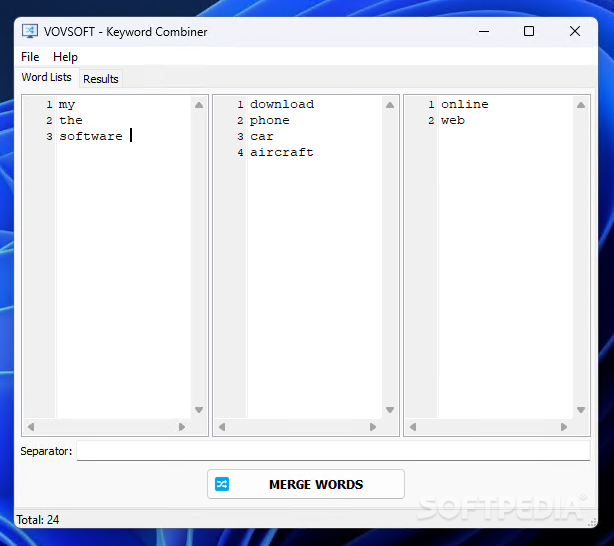Image resolution: width=614 pixels, height=546 pixels.
Task: Click scroll right arrow in third word list
Action: coord(564,427)
